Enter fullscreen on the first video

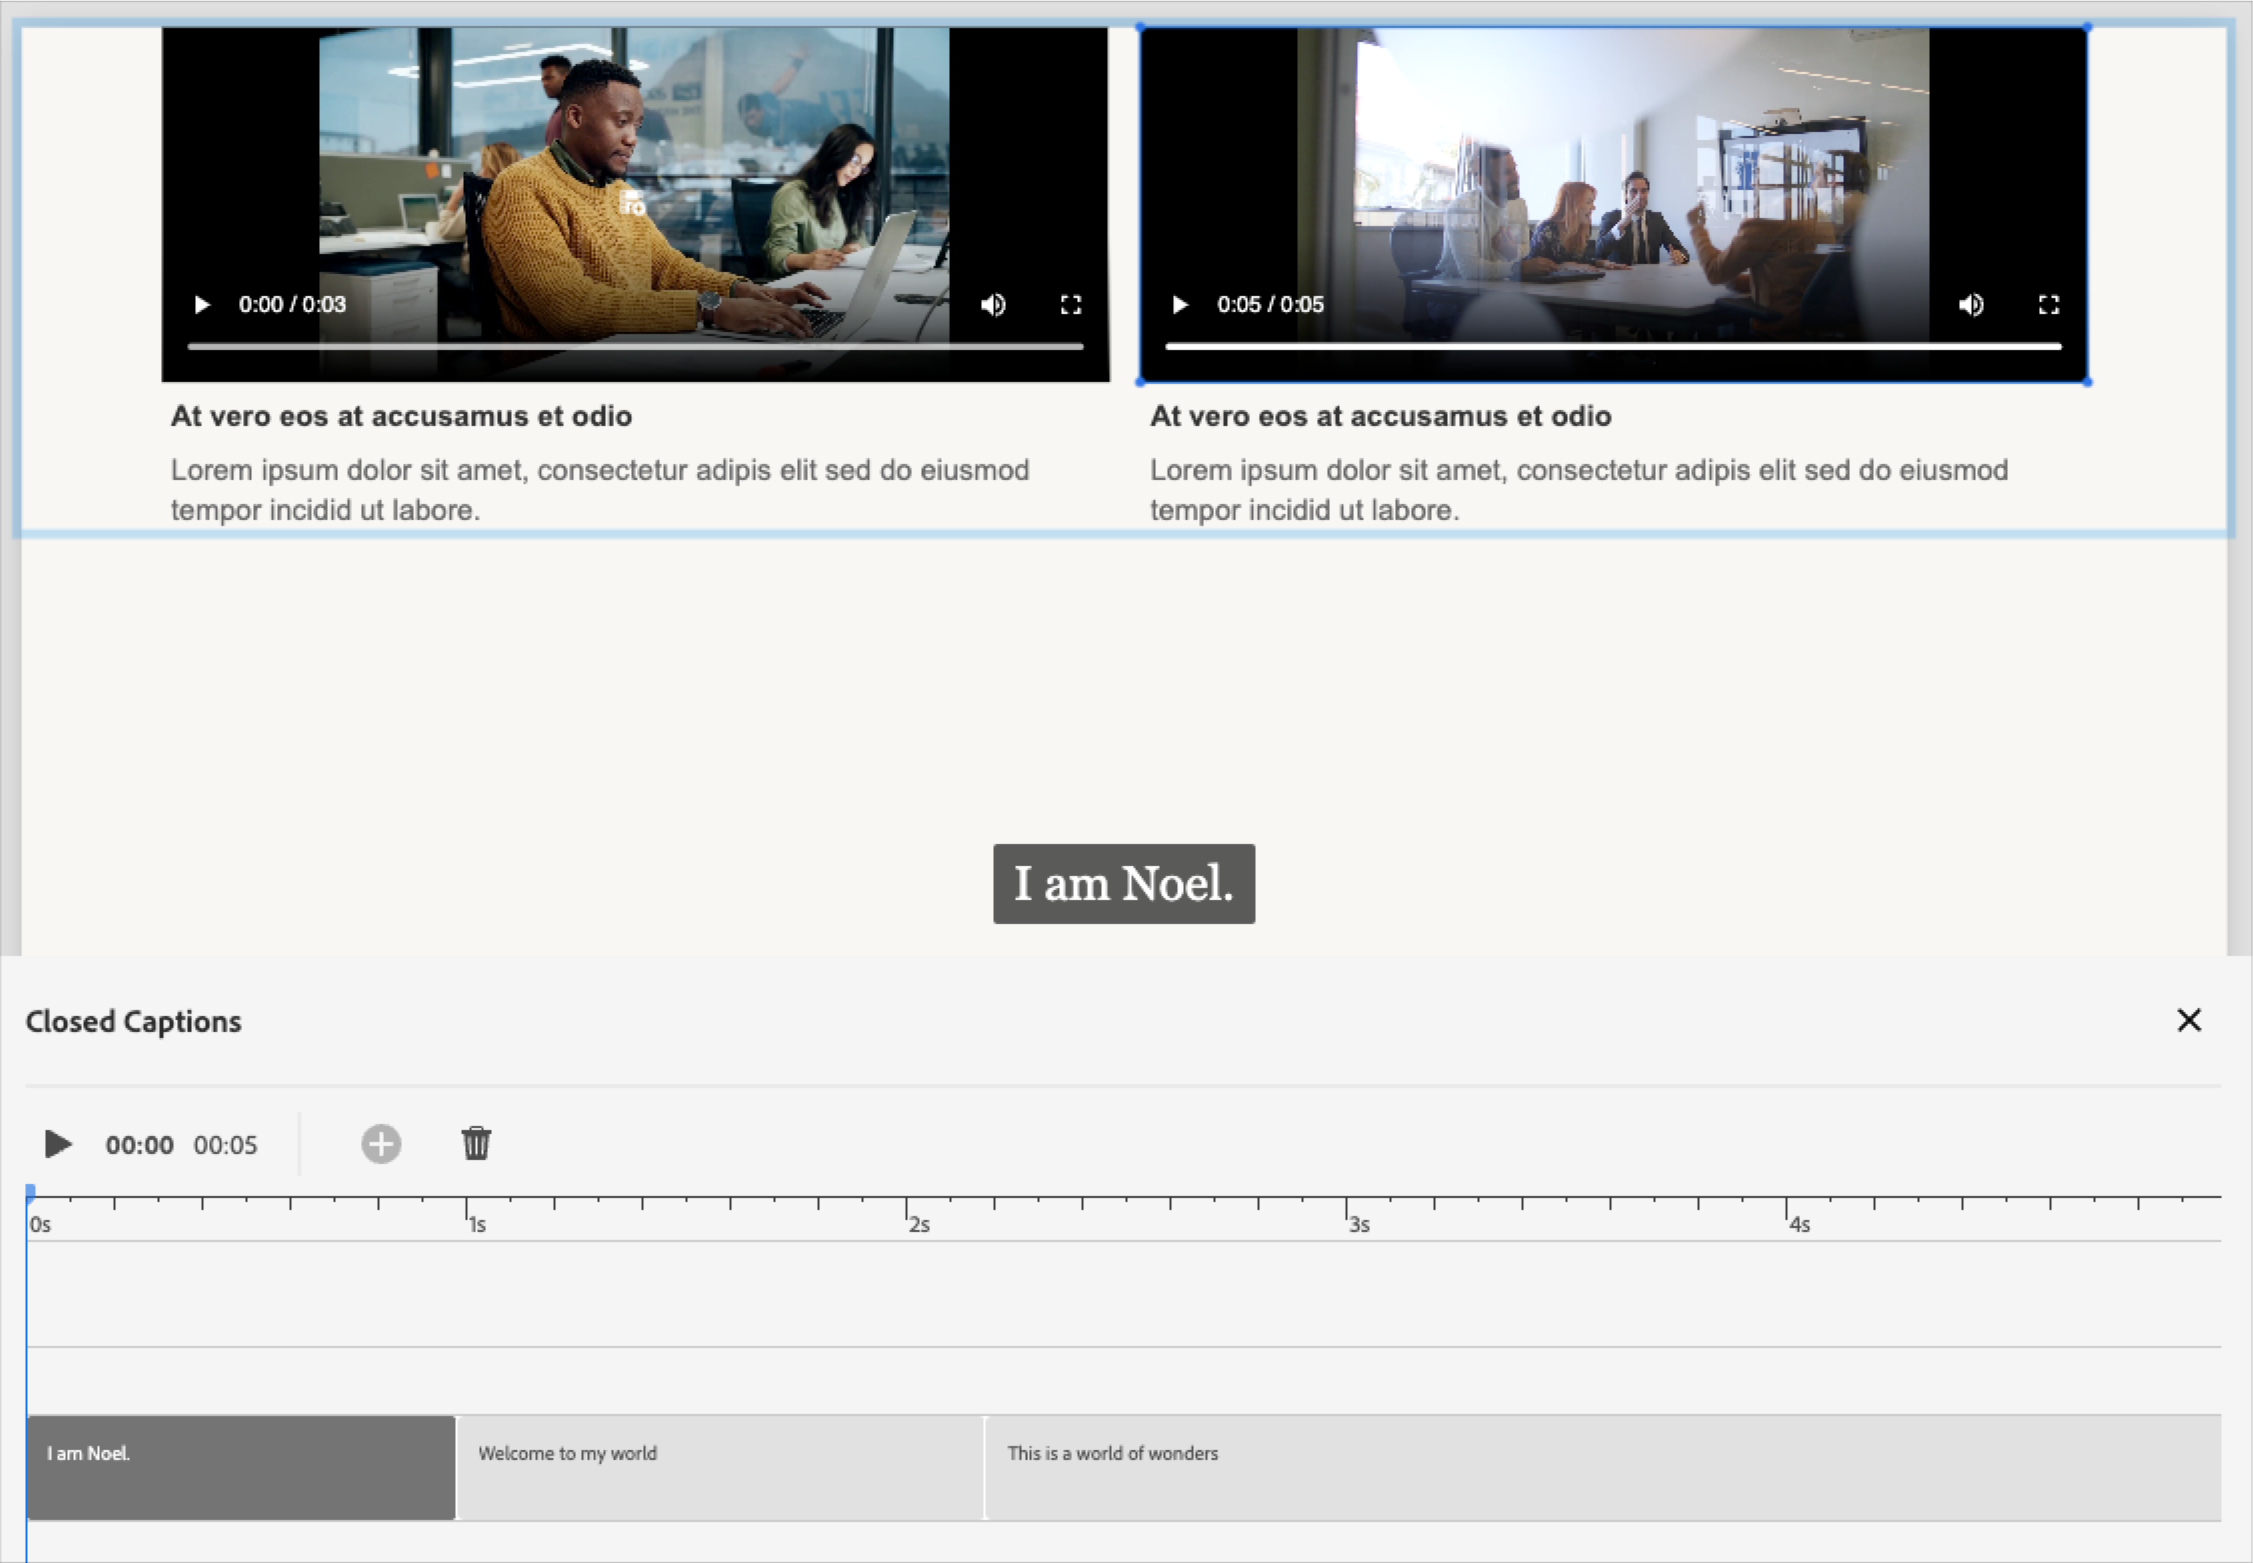coord(1070,305)
